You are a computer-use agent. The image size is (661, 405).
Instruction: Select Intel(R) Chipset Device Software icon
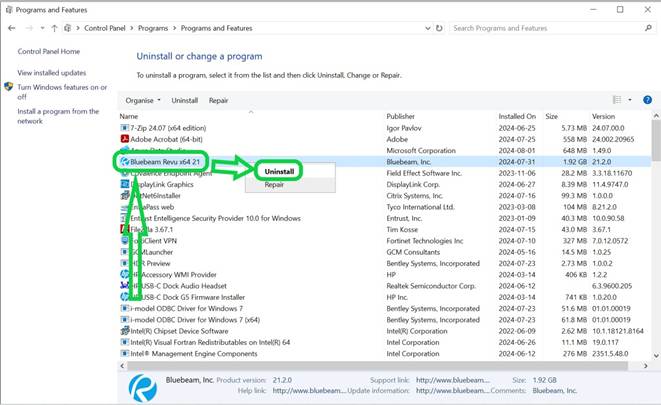coord(124,331)
